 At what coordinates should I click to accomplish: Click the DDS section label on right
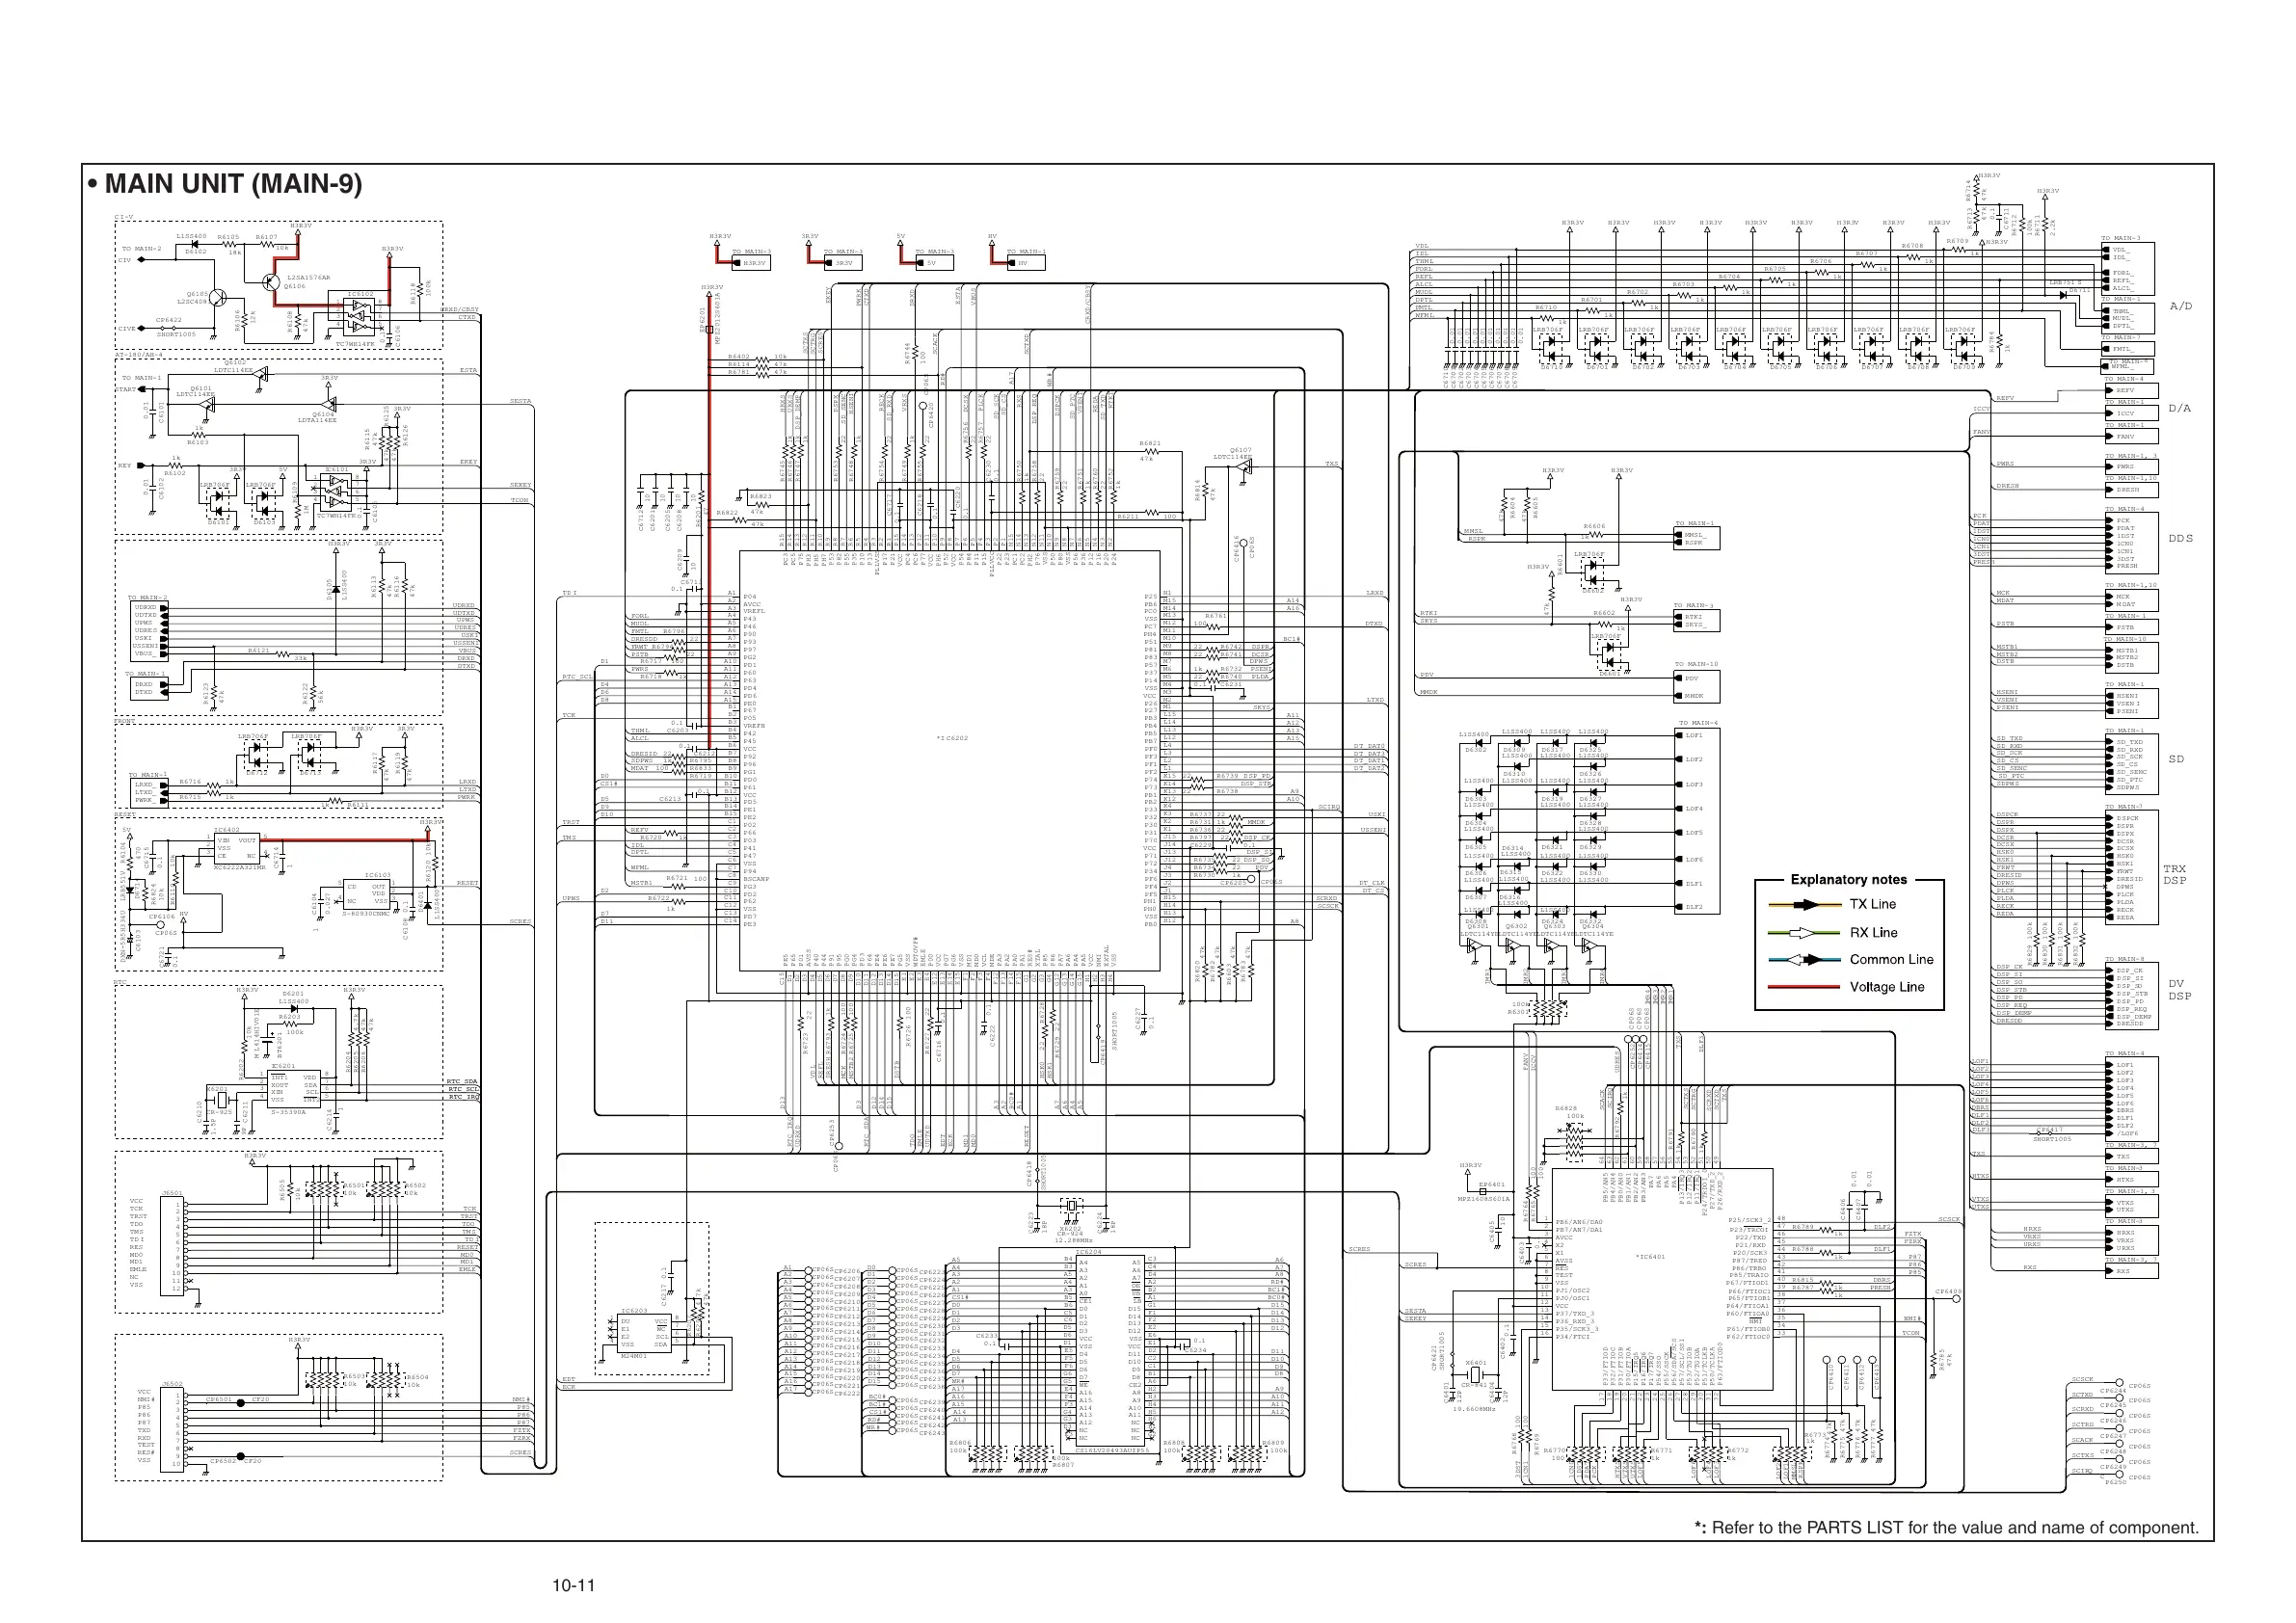[2180, 538]
